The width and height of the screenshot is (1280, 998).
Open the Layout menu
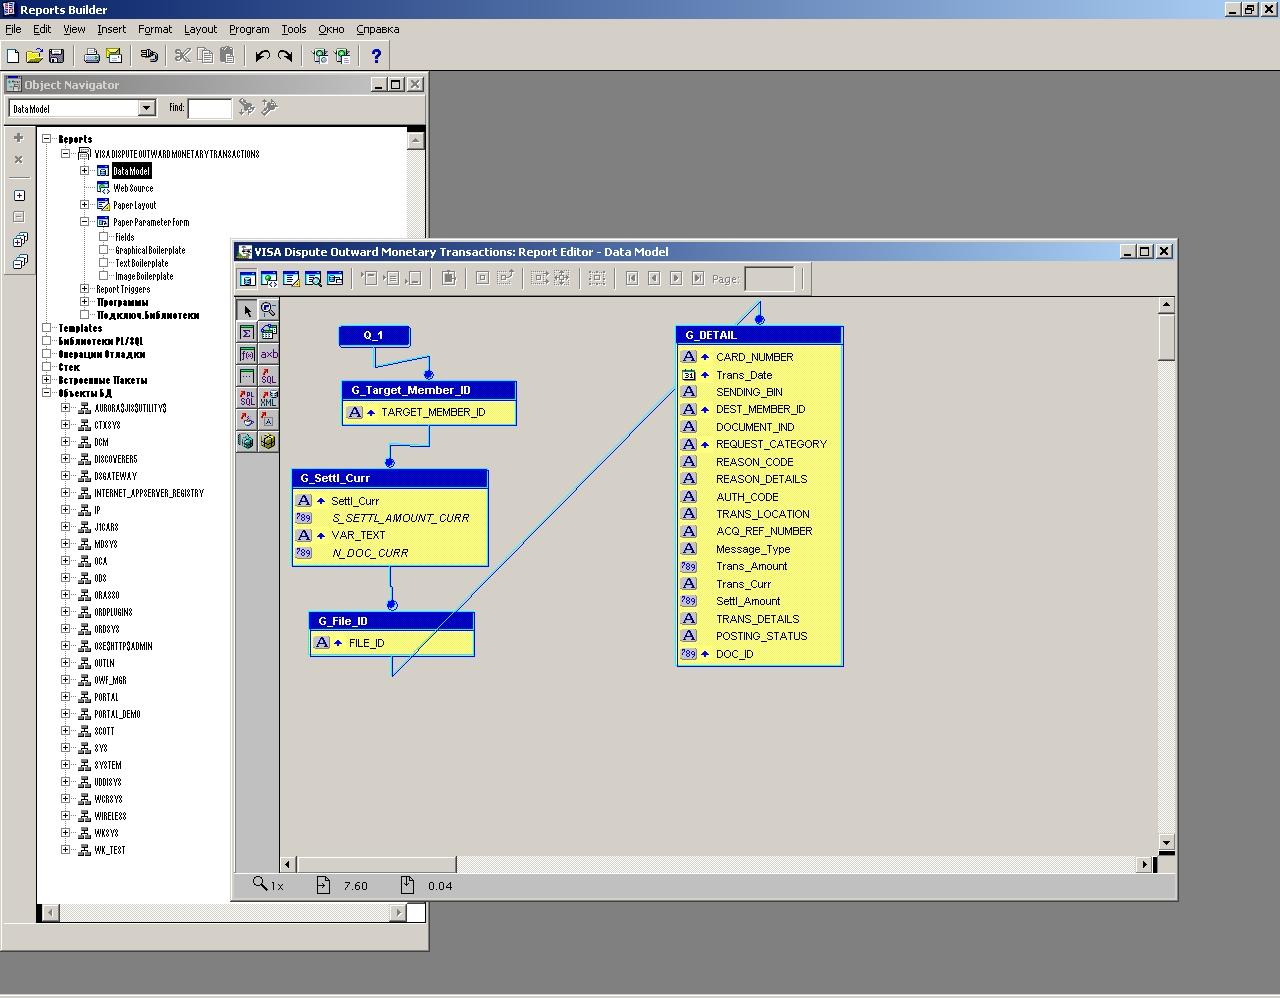(x=200, y=29)
